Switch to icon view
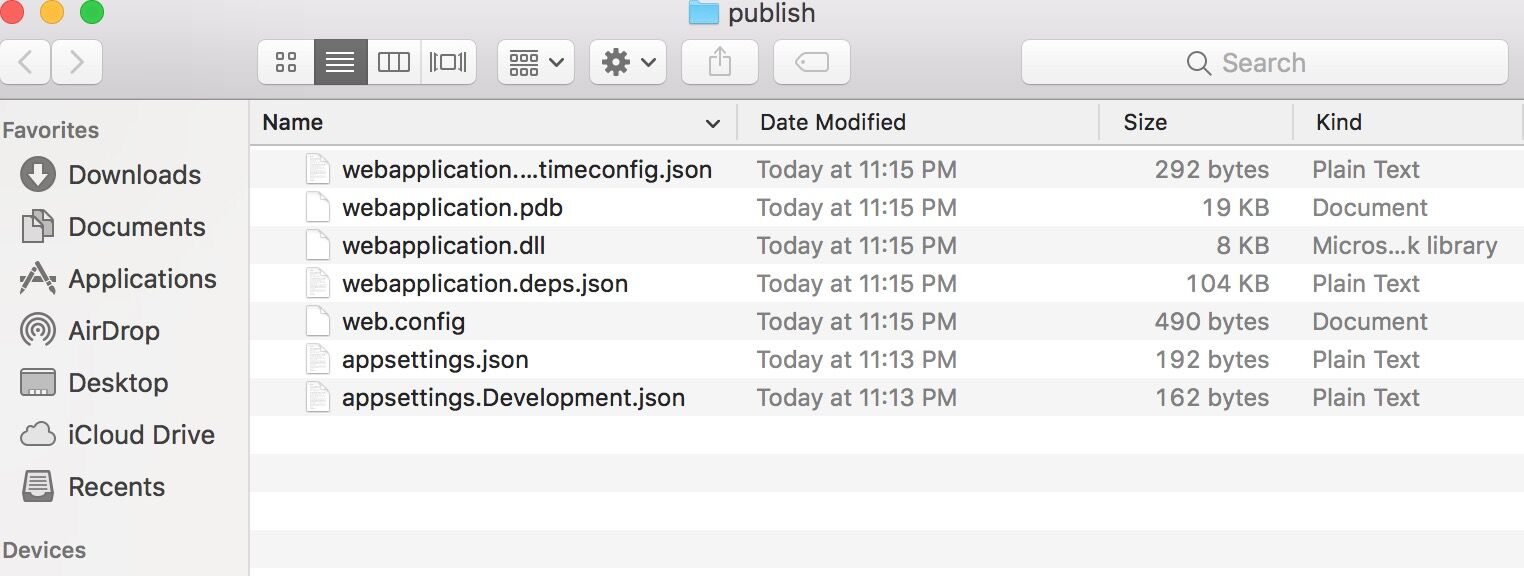This screenshot has height=576, width=1524. (285, 61)
